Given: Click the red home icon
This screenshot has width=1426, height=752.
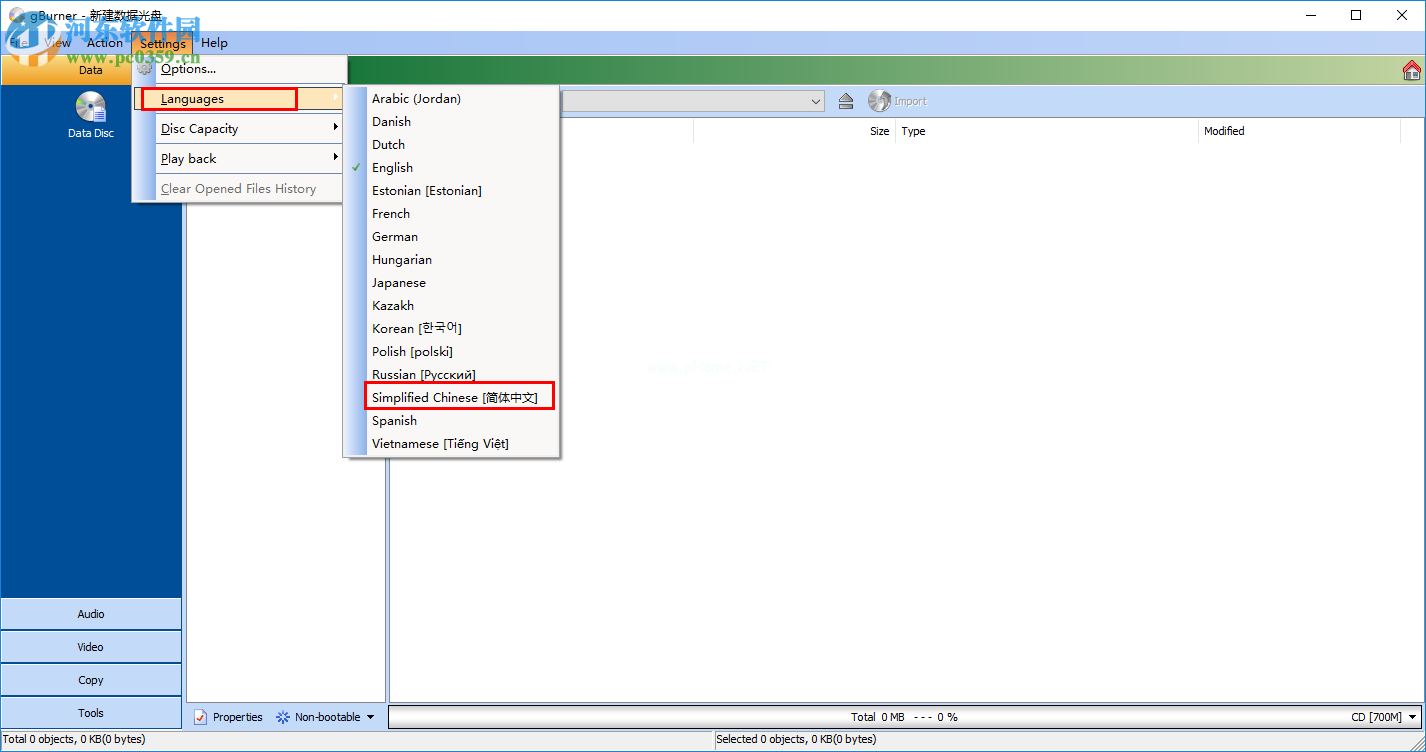Looking at the screenshot, I should click(1412, 70).
